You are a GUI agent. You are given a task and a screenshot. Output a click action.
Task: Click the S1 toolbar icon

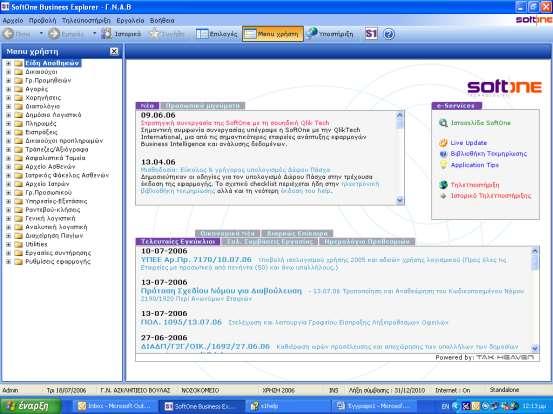(x=371, y=34)
